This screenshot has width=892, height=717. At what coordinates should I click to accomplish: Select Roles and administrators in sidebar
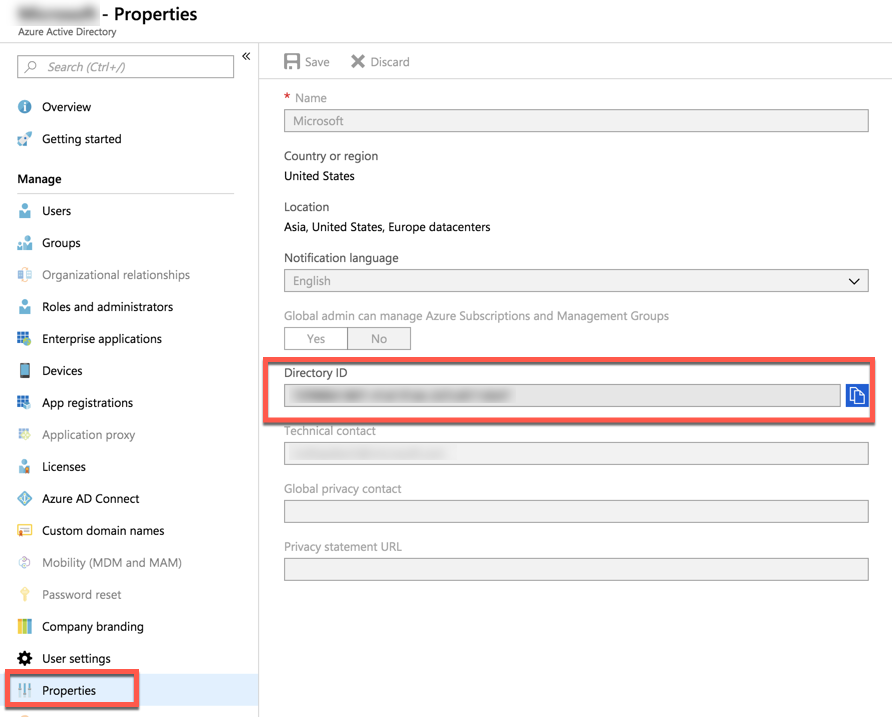pos(107,307)
